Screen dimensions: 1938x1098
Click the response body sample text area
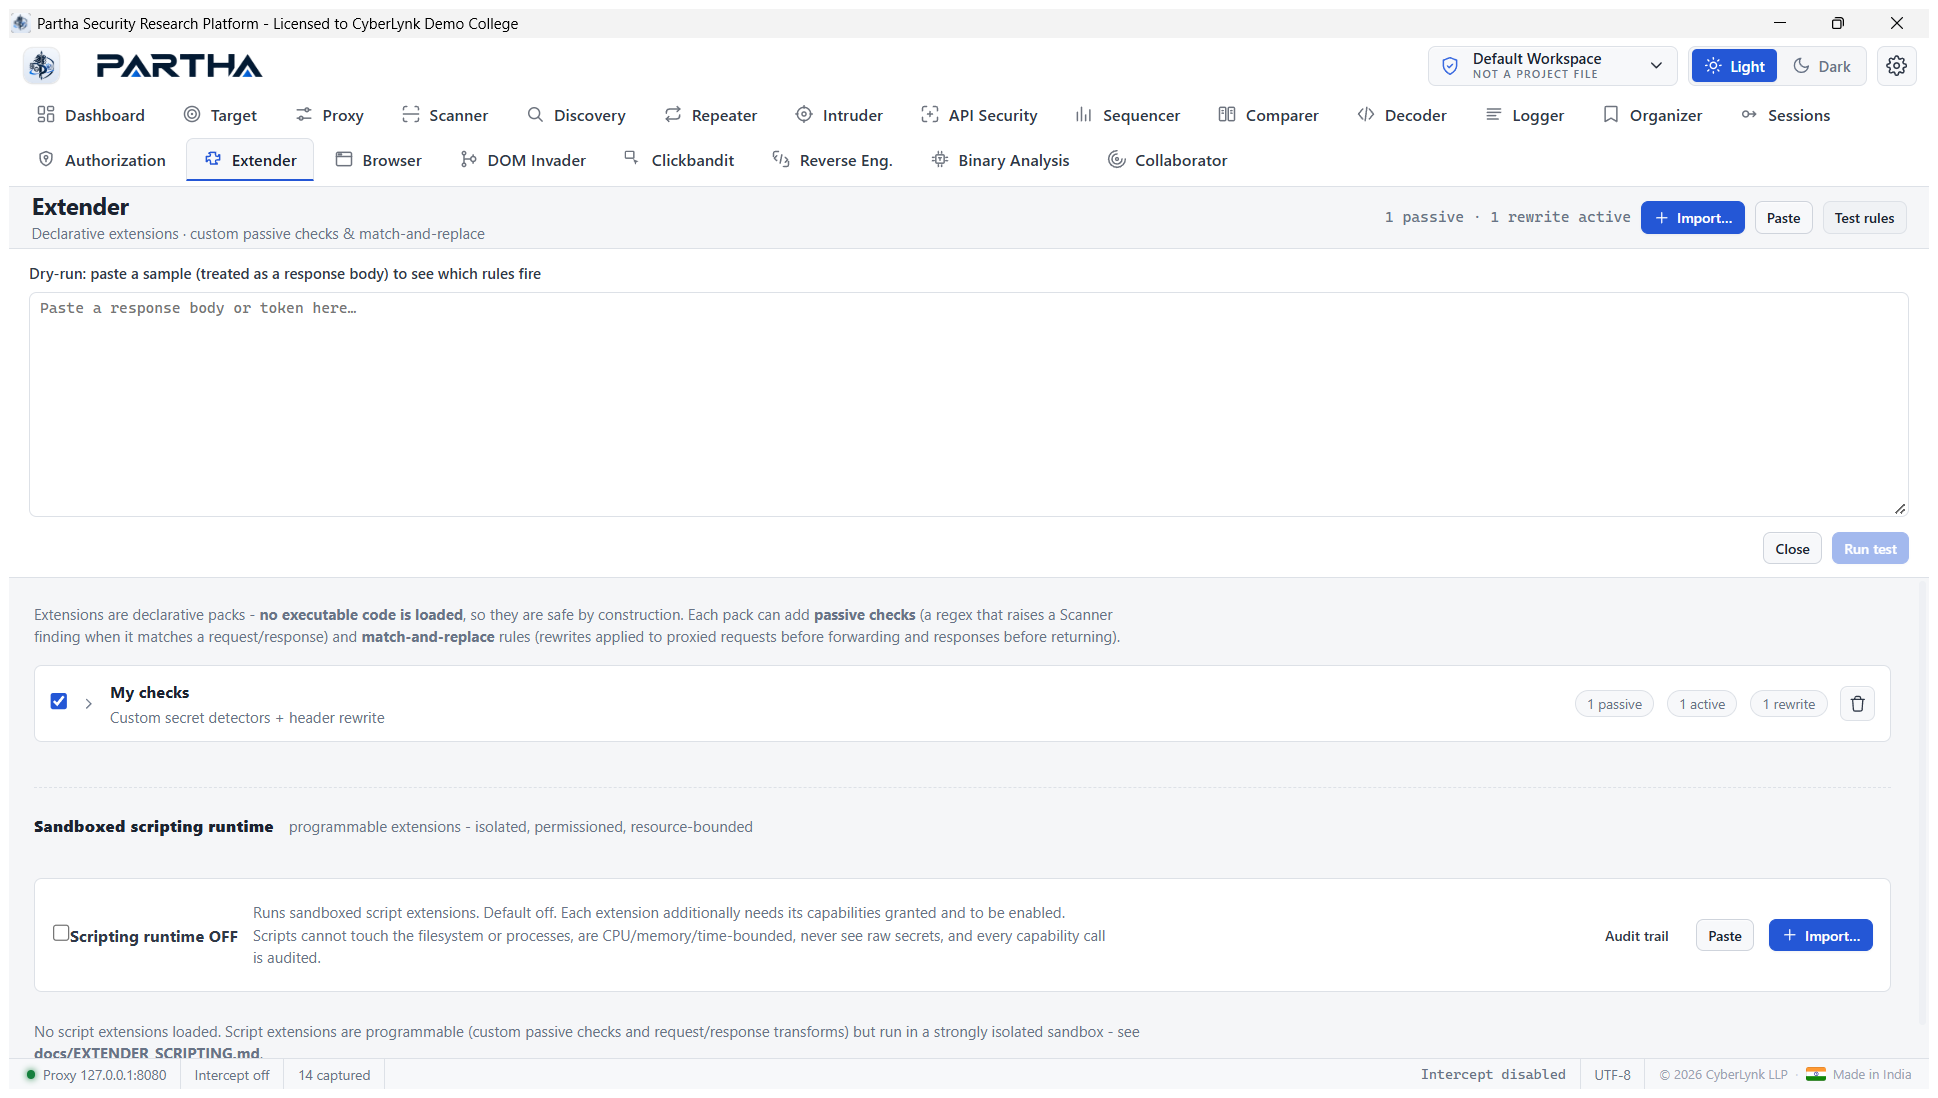point(968,404)
